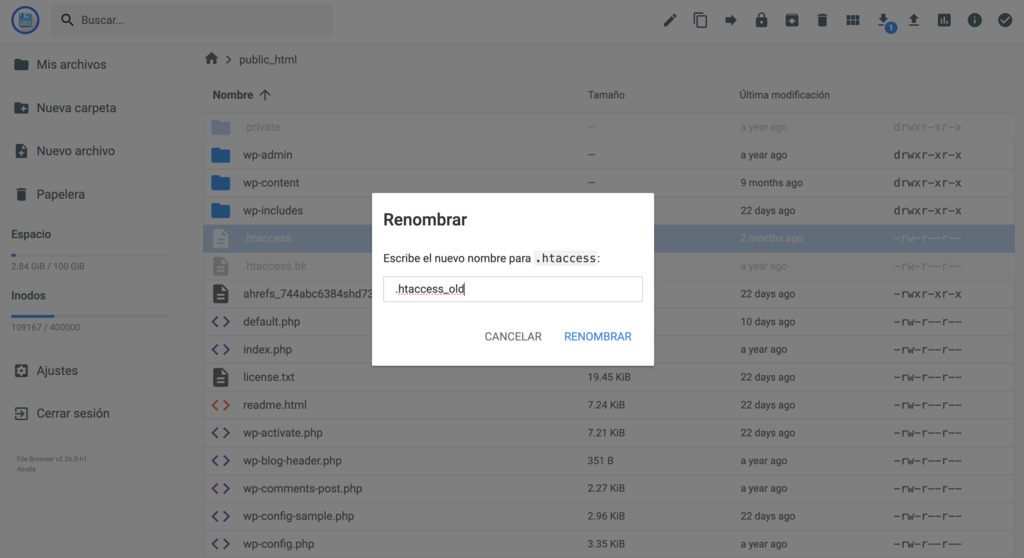
Task: Click the copy file icon in toolbar
Action: coord(700,20)
